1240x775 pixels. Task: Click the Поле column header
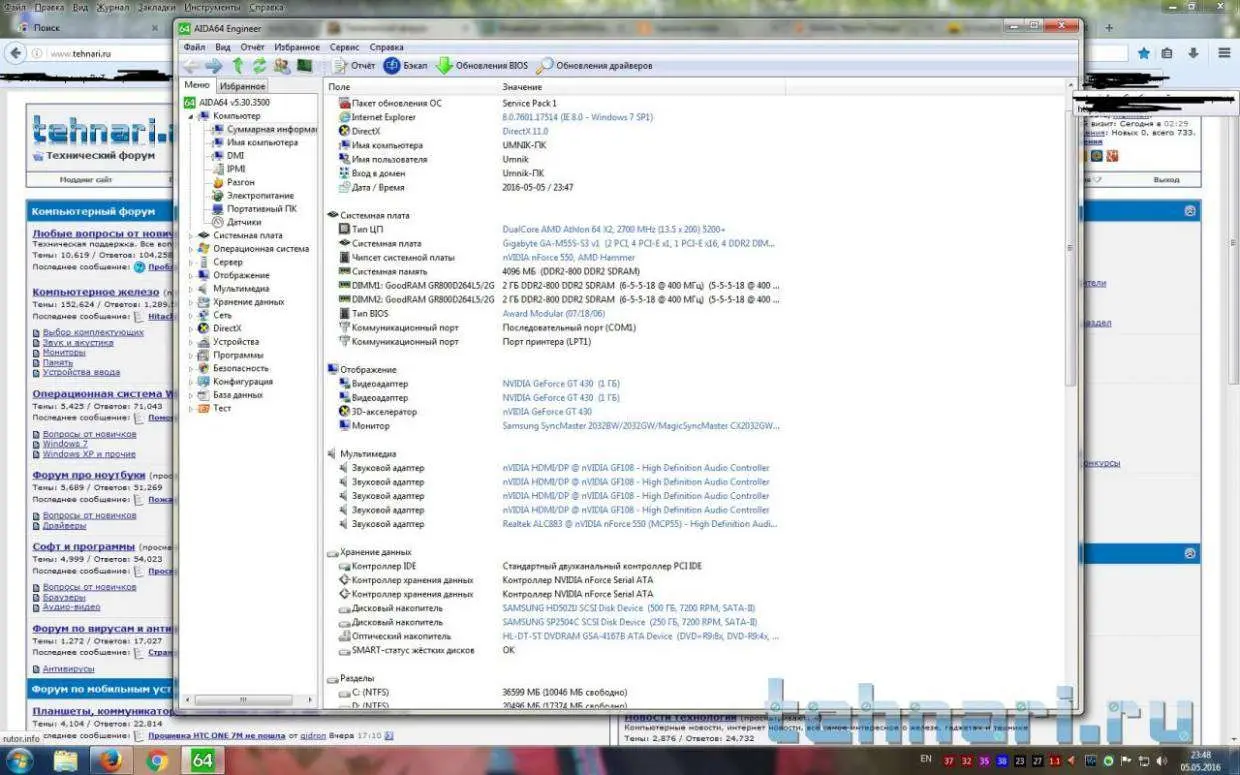point(340,88)
